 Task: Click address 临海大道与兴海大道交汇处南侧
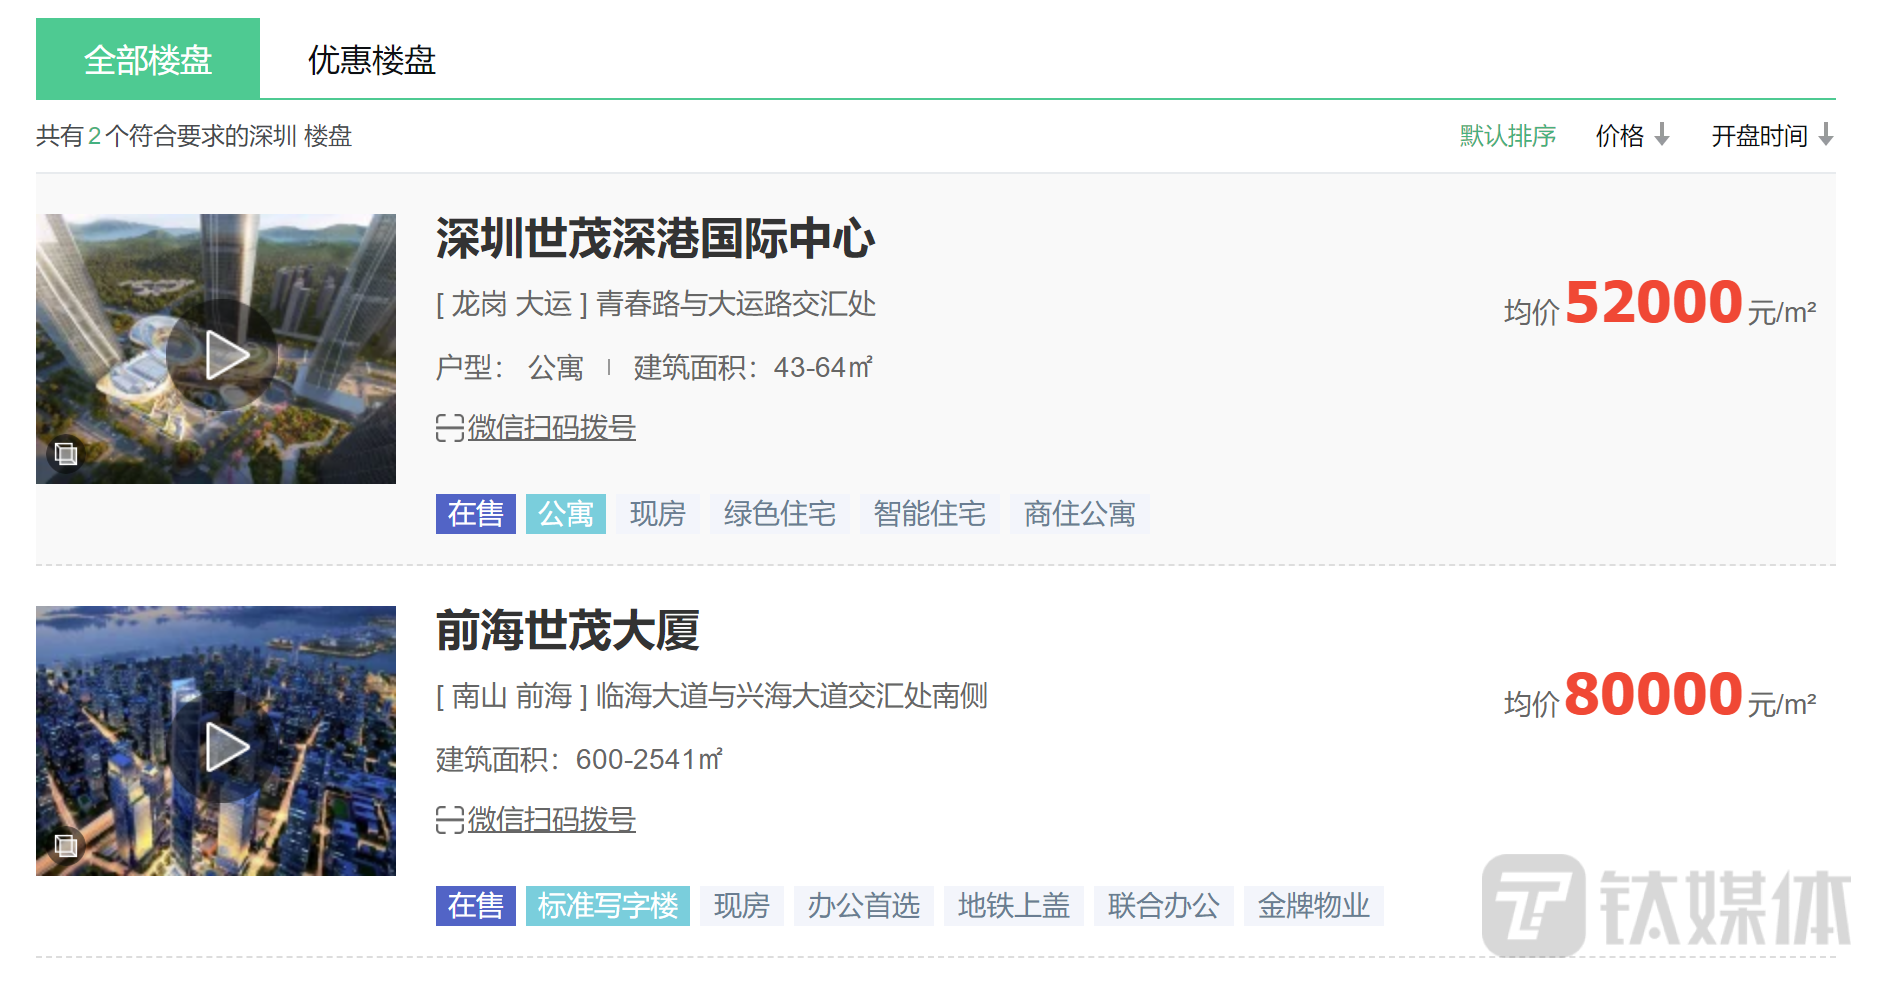click(x=792, y=696)
